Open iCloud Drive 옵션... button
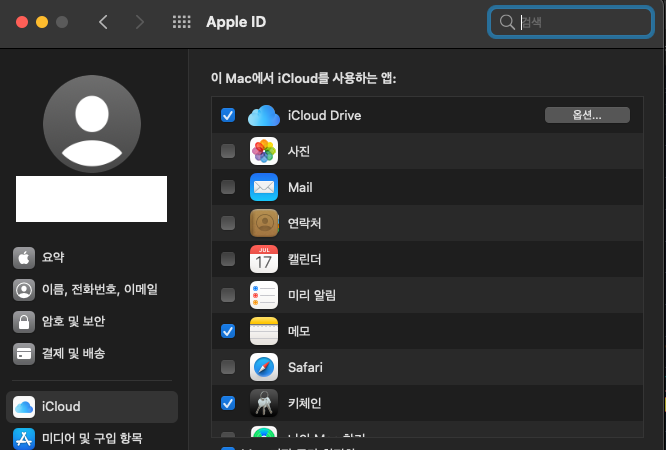 pos(587,115)
